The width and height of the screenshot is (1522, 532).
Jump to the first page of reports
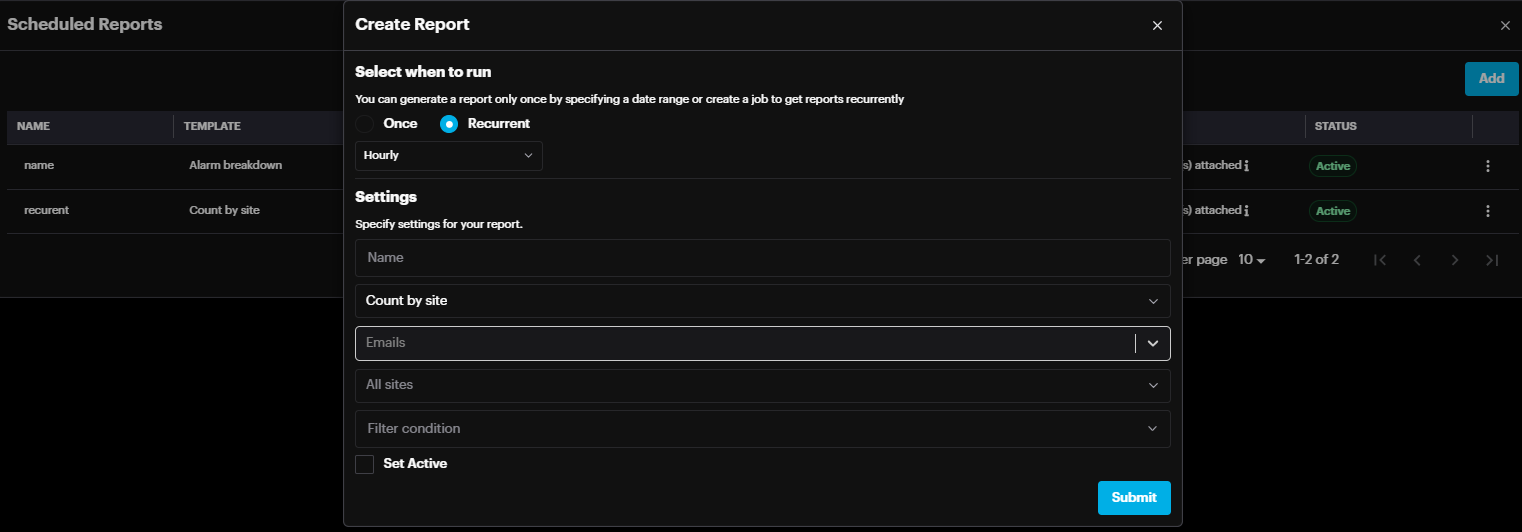(1380, 260)
